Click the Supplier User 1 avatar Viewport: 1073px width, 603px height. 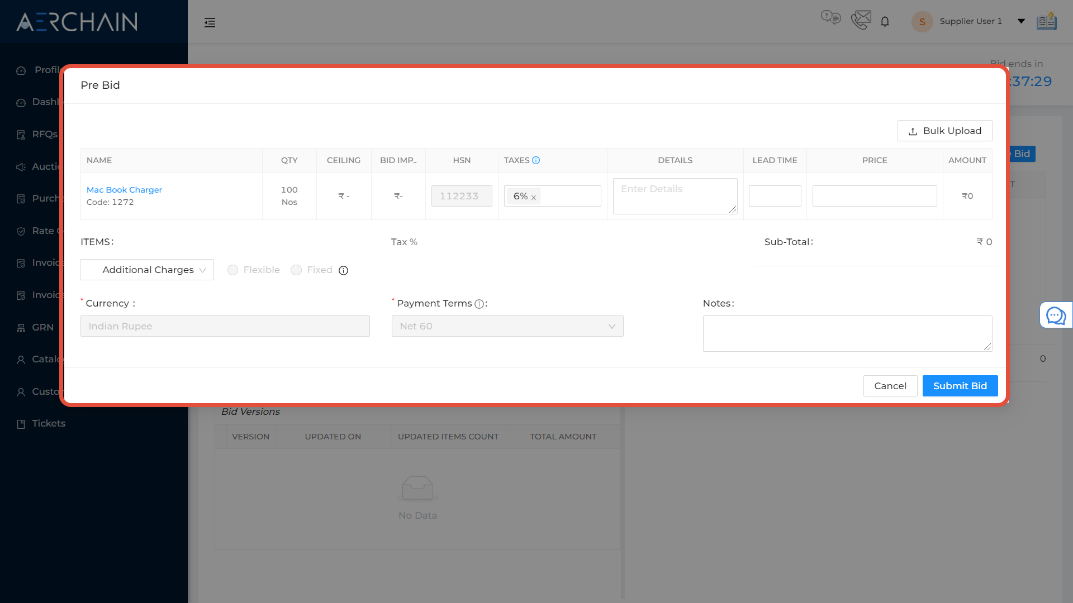coord(921,20)
